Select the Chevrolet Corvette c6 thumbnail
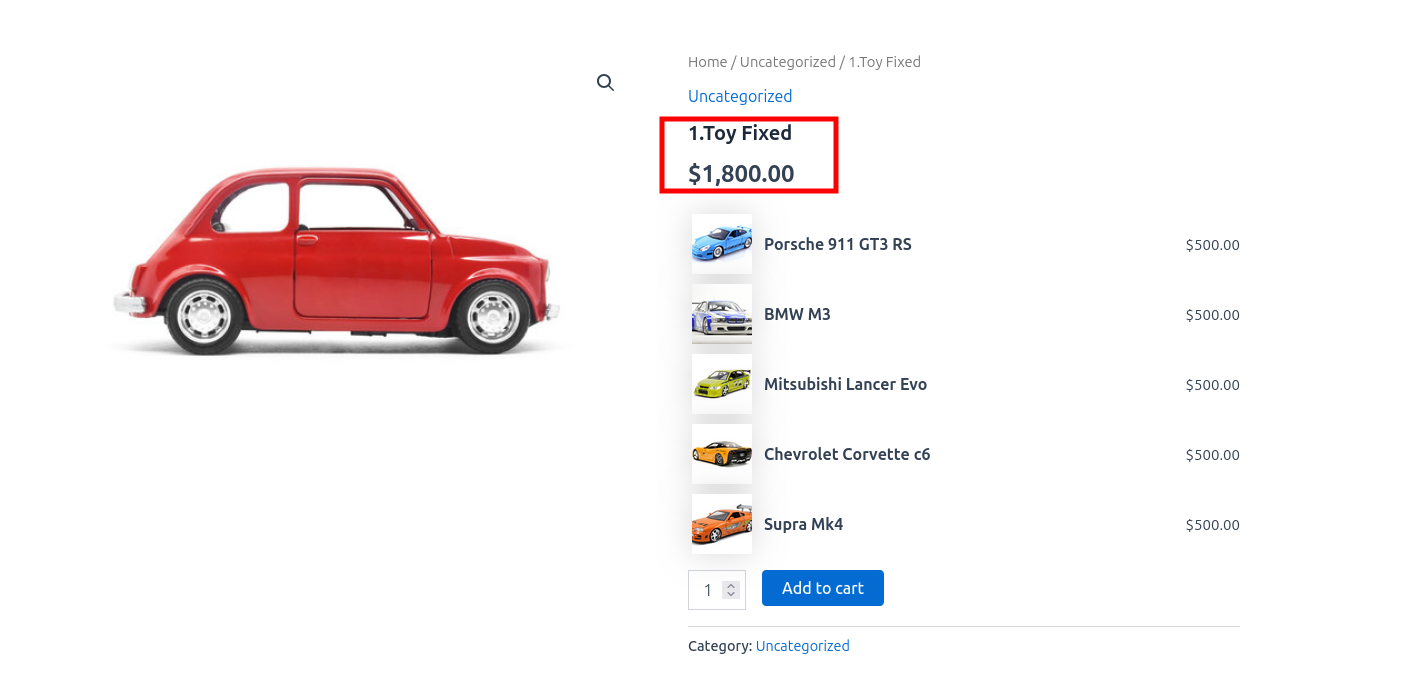1428x694 pixels. pyautogui.click(x=722, y=454)
